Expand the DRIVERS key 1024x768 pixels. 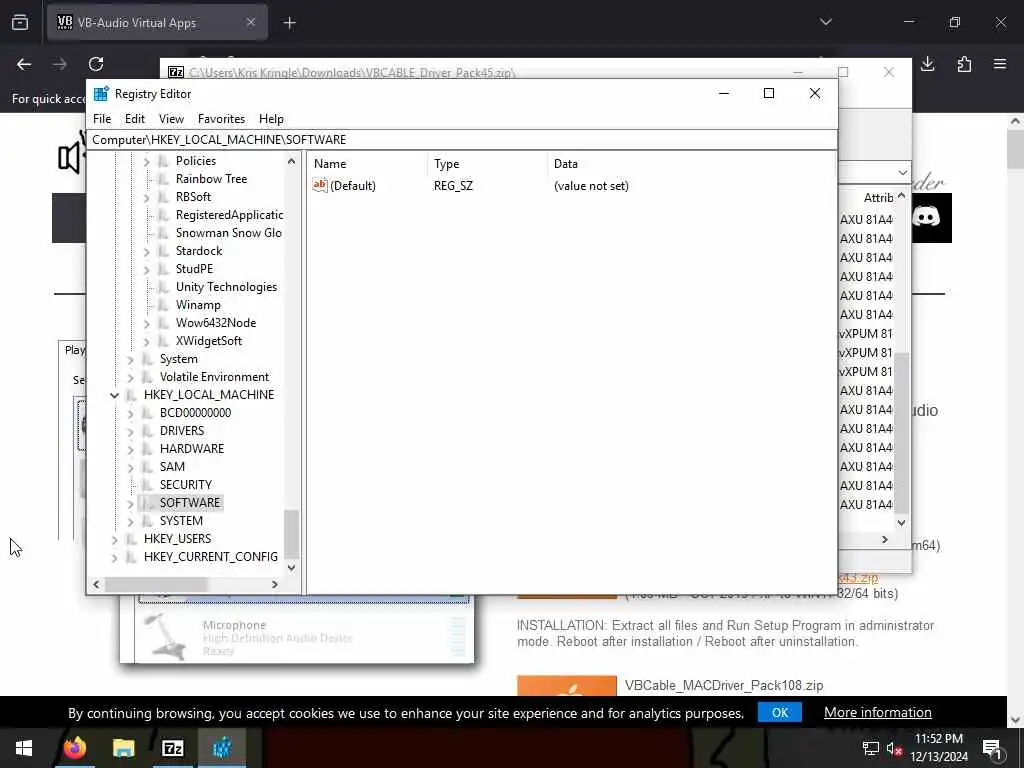(131, 432)
